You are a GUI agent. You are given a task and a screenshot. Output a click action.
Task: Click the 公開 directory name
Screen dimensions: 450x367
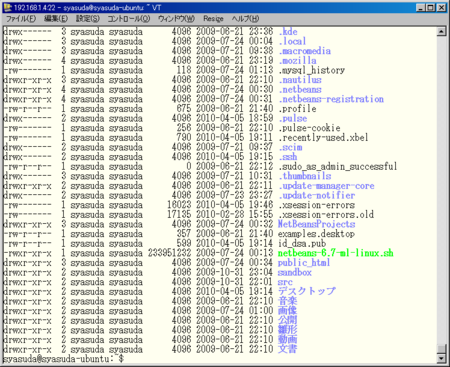[x=287, y=320]
